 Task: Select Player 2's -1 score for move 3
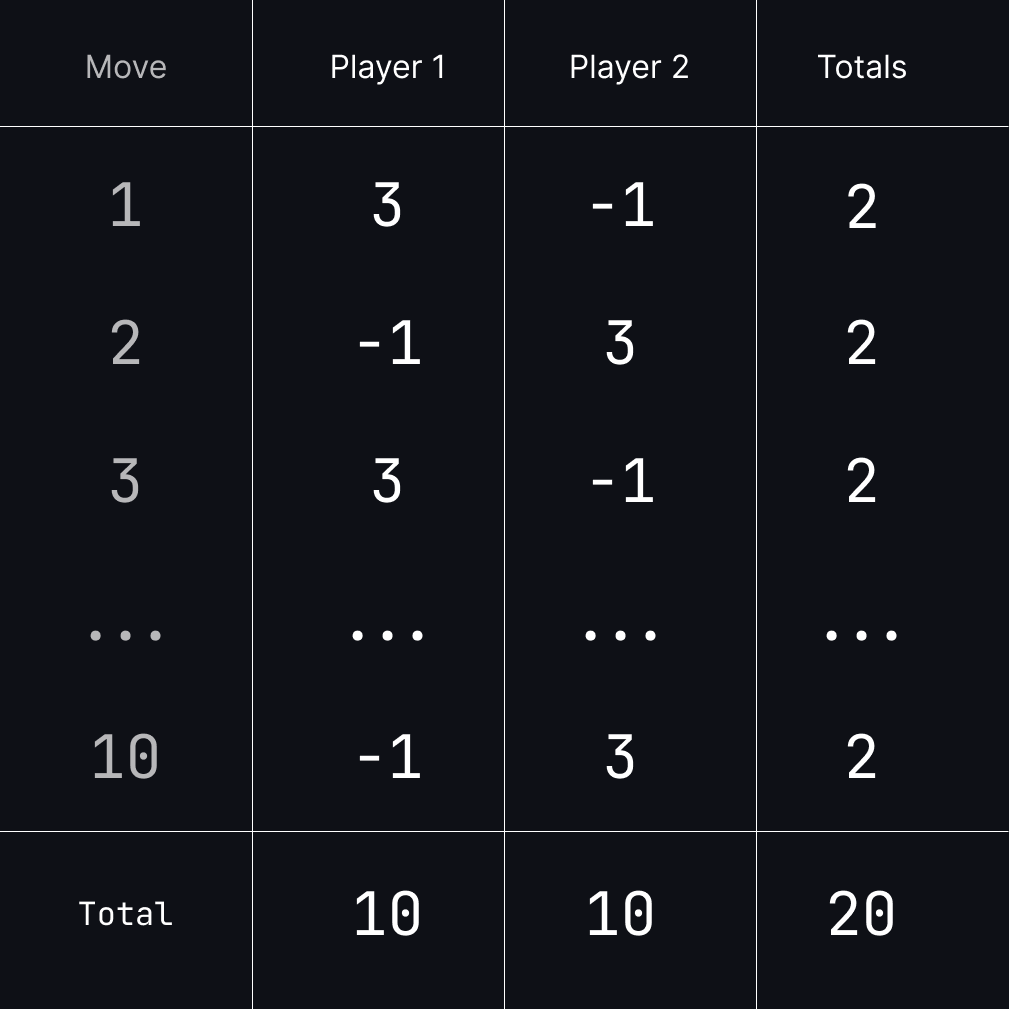tap(622, 482)
